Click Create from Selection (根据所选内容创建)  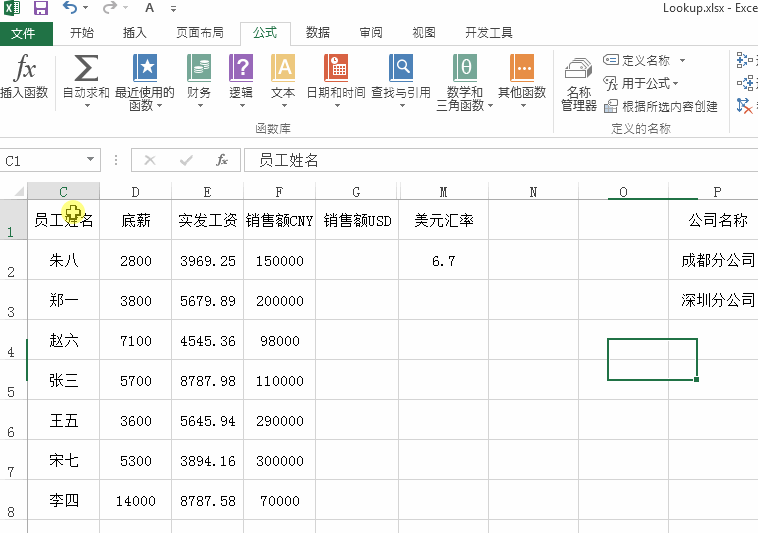[660, 106]
